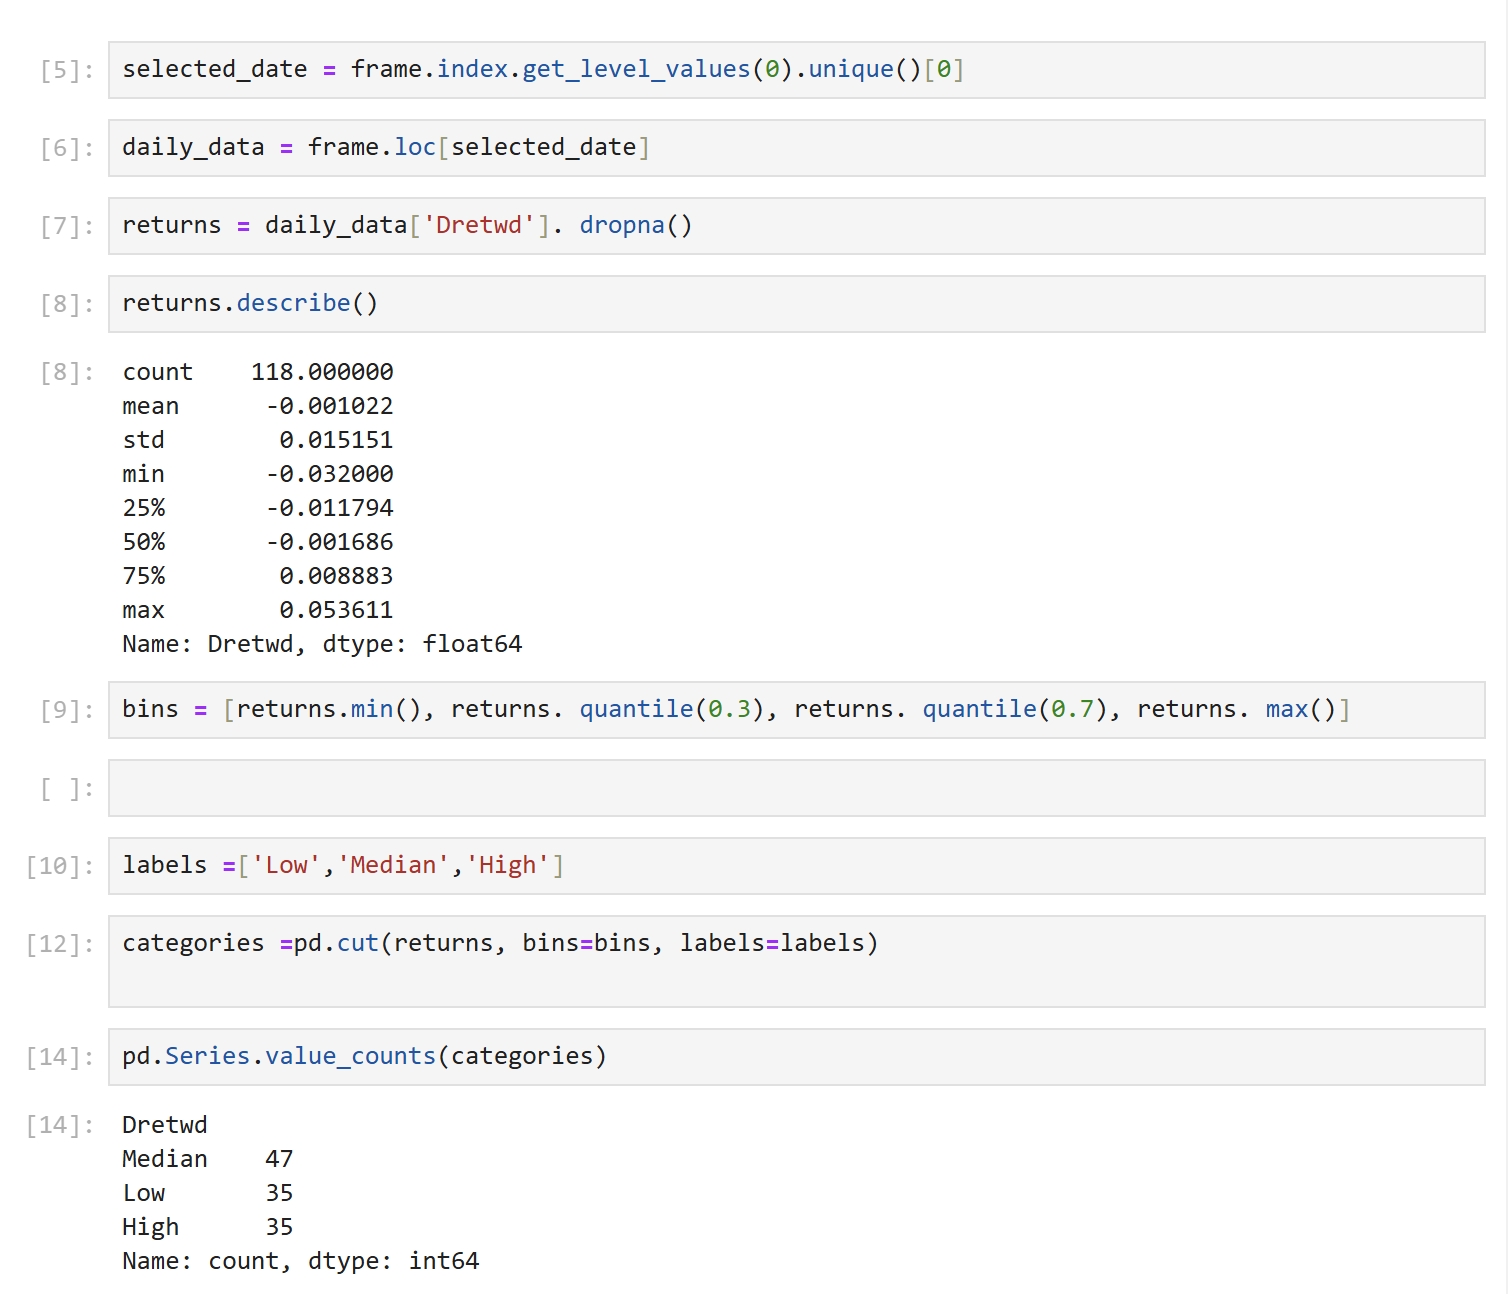Viewport: 1508px width, 1294px height.
Task: Select the value_counts(categories) code cell
Action: pos(795,1057)
